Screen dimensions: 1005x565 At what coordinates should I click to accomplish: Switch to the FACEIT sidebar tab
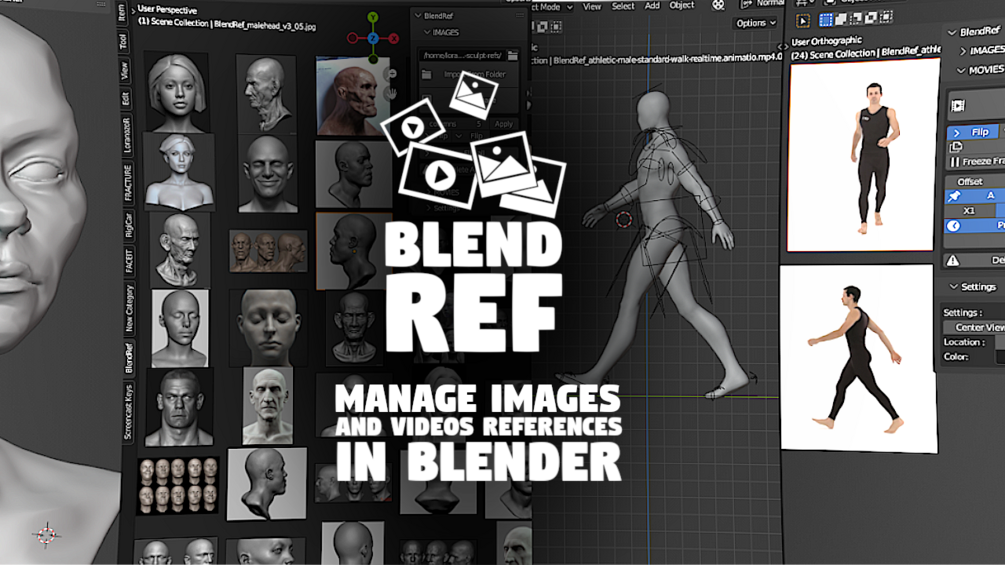pos(129,261)
